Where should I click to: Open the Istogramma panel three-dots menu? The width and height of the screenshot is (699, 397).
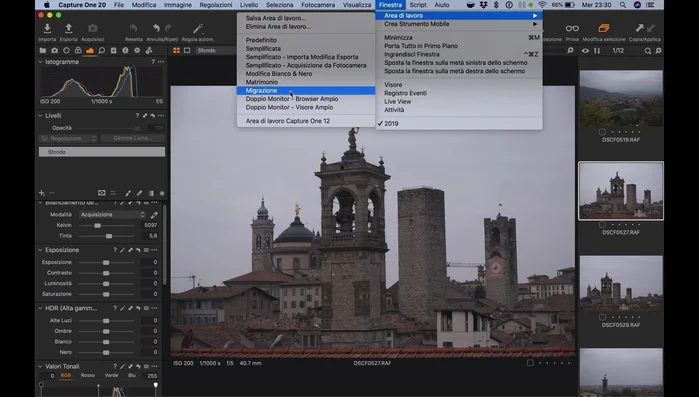click(x=161, y=62)
